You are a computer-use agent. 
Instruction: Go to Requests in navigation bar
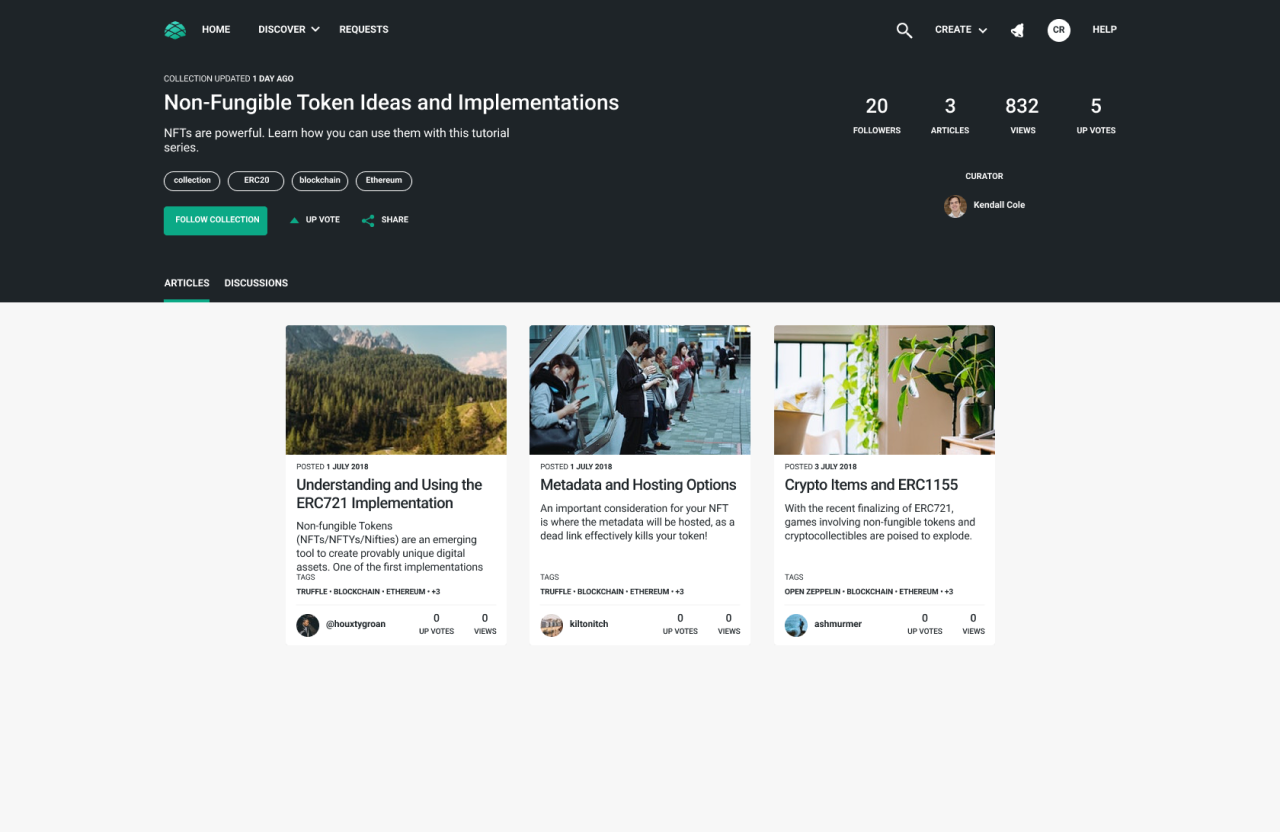[364, 30]
